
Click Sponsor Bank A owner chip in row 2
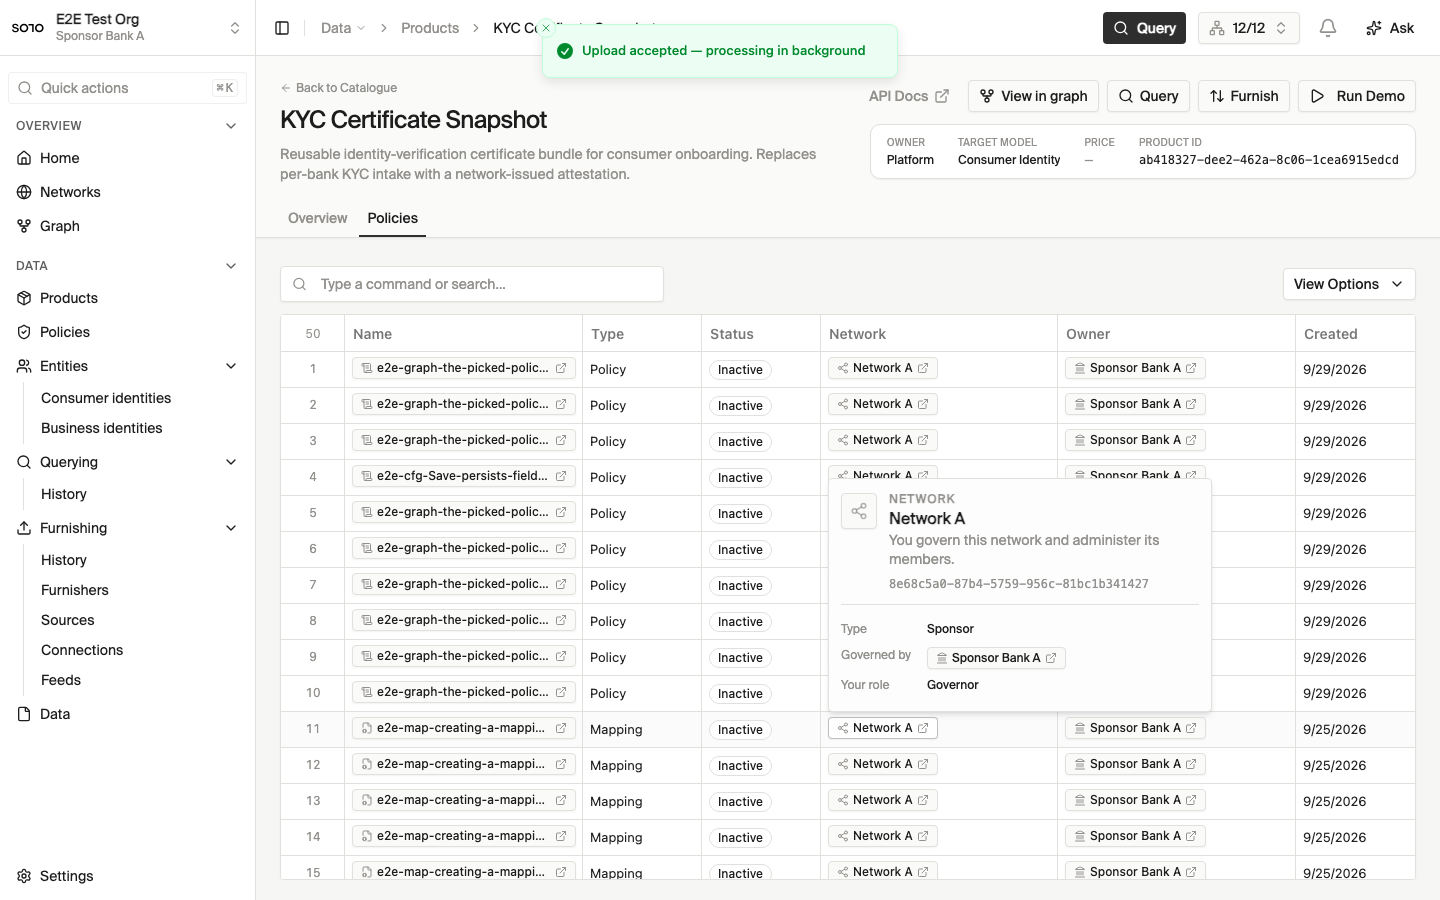[1135, 404]
